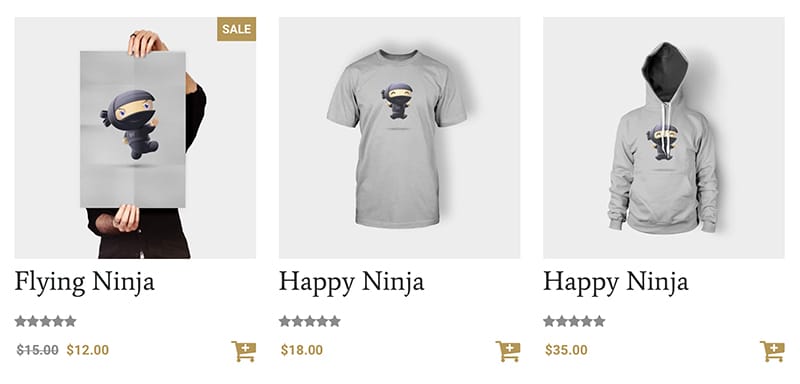Click the first star of Flying Ninja rating
This screenshot has height=384, width=800.
tap(20, 321)
